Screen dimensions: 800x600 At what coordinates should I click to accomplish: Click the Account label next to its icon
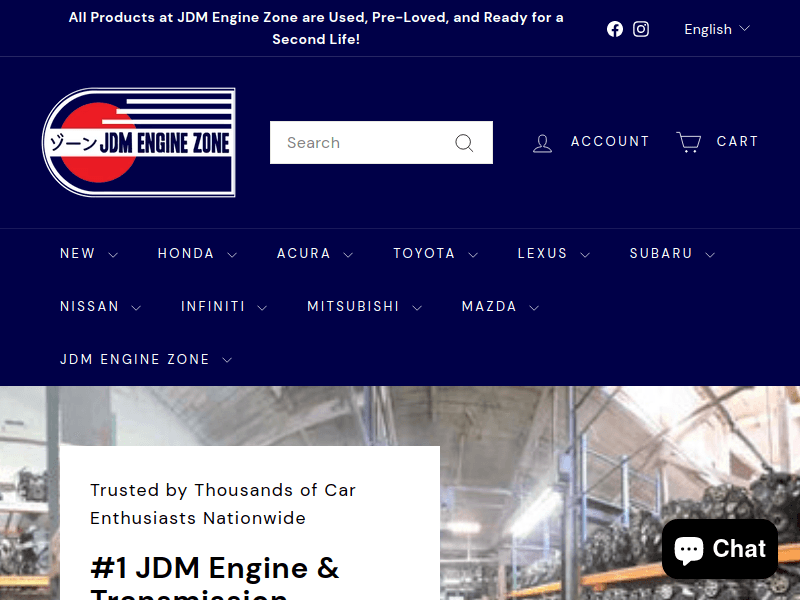click(610, 141)
